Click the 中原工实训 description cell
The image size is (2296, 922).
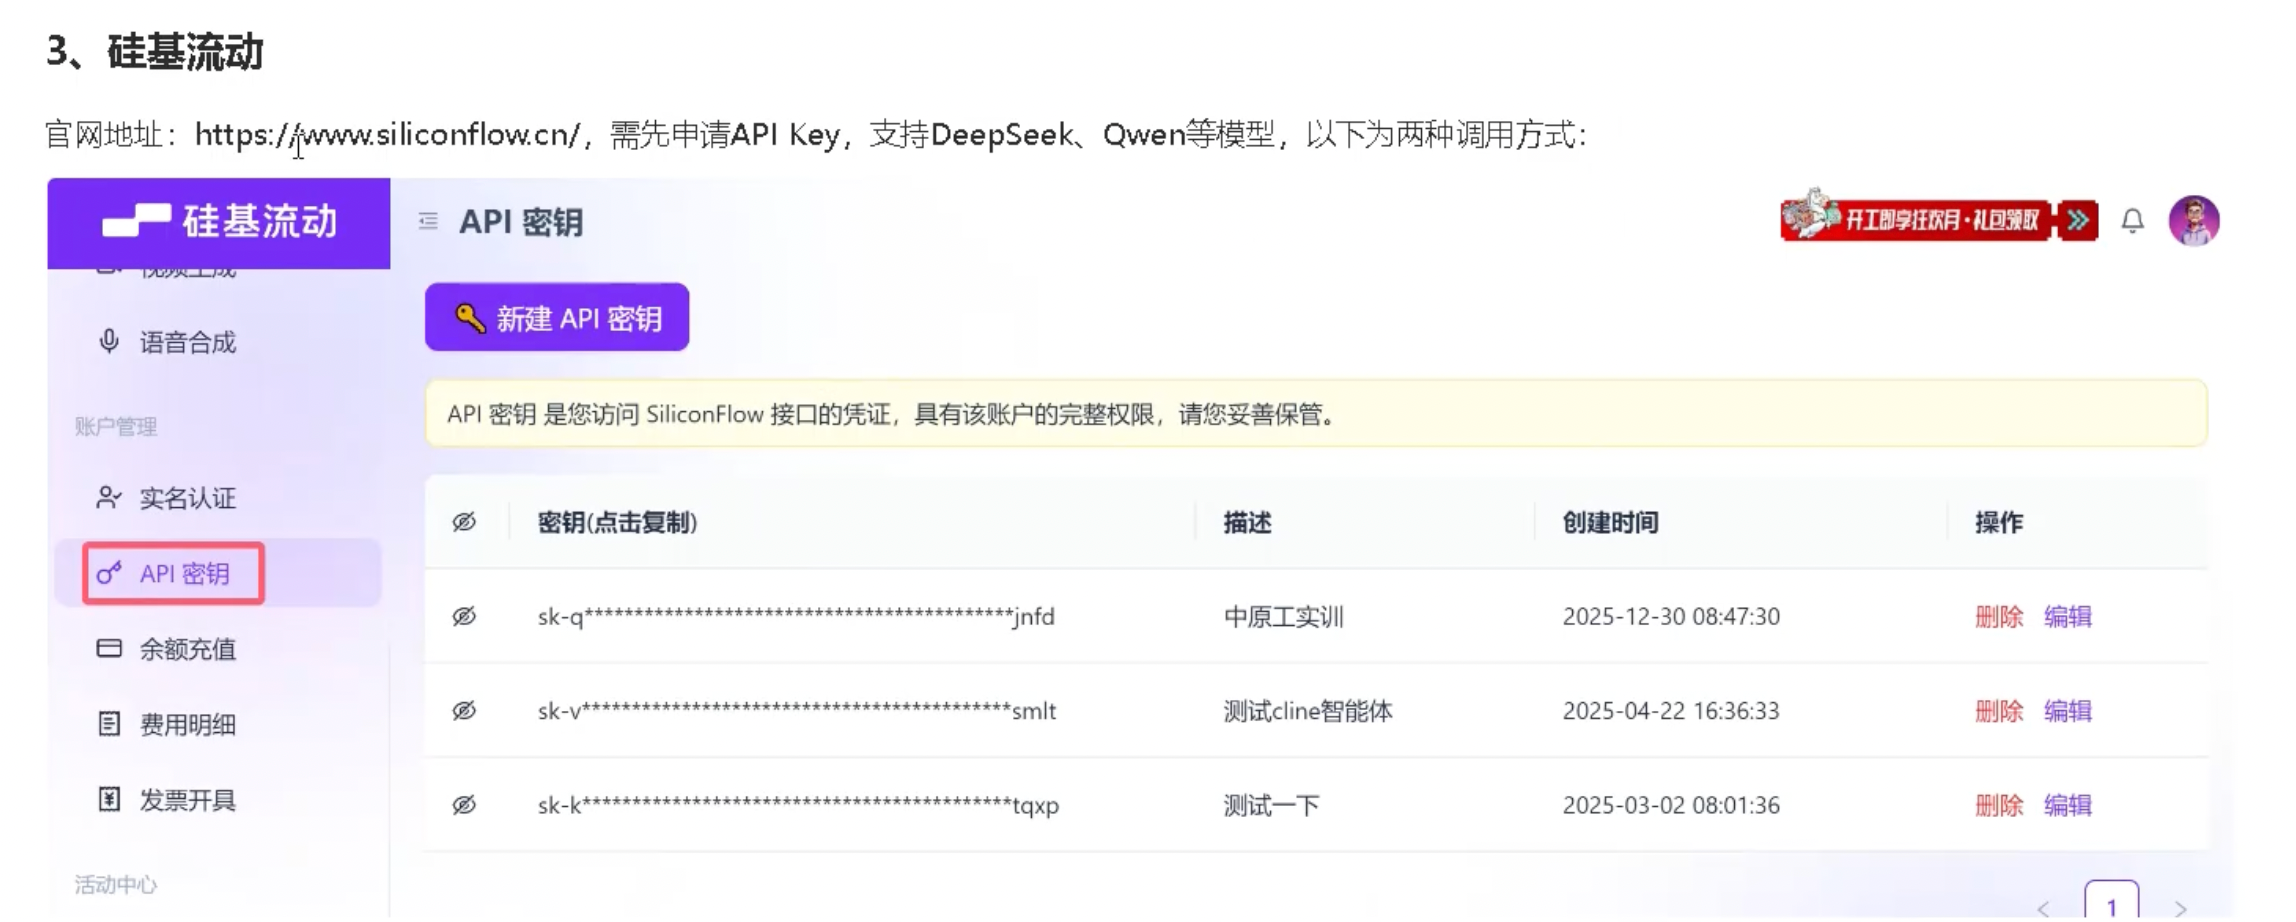coord(1284,616)
